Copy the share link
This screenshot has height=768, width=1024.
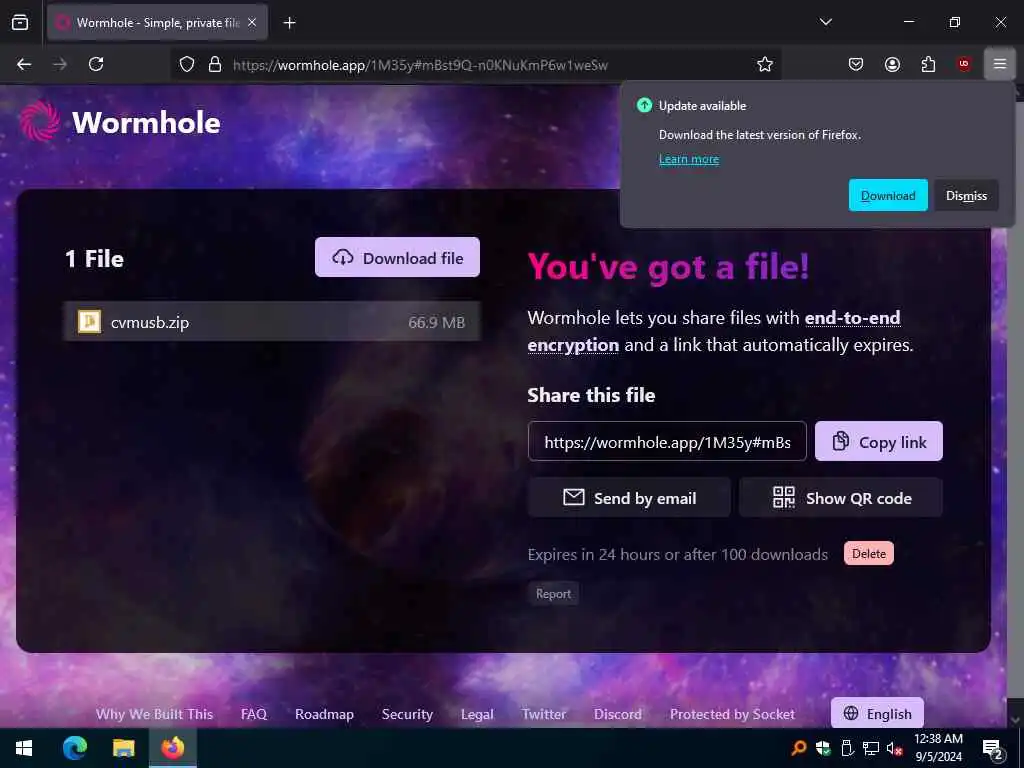tap(878, 441)
